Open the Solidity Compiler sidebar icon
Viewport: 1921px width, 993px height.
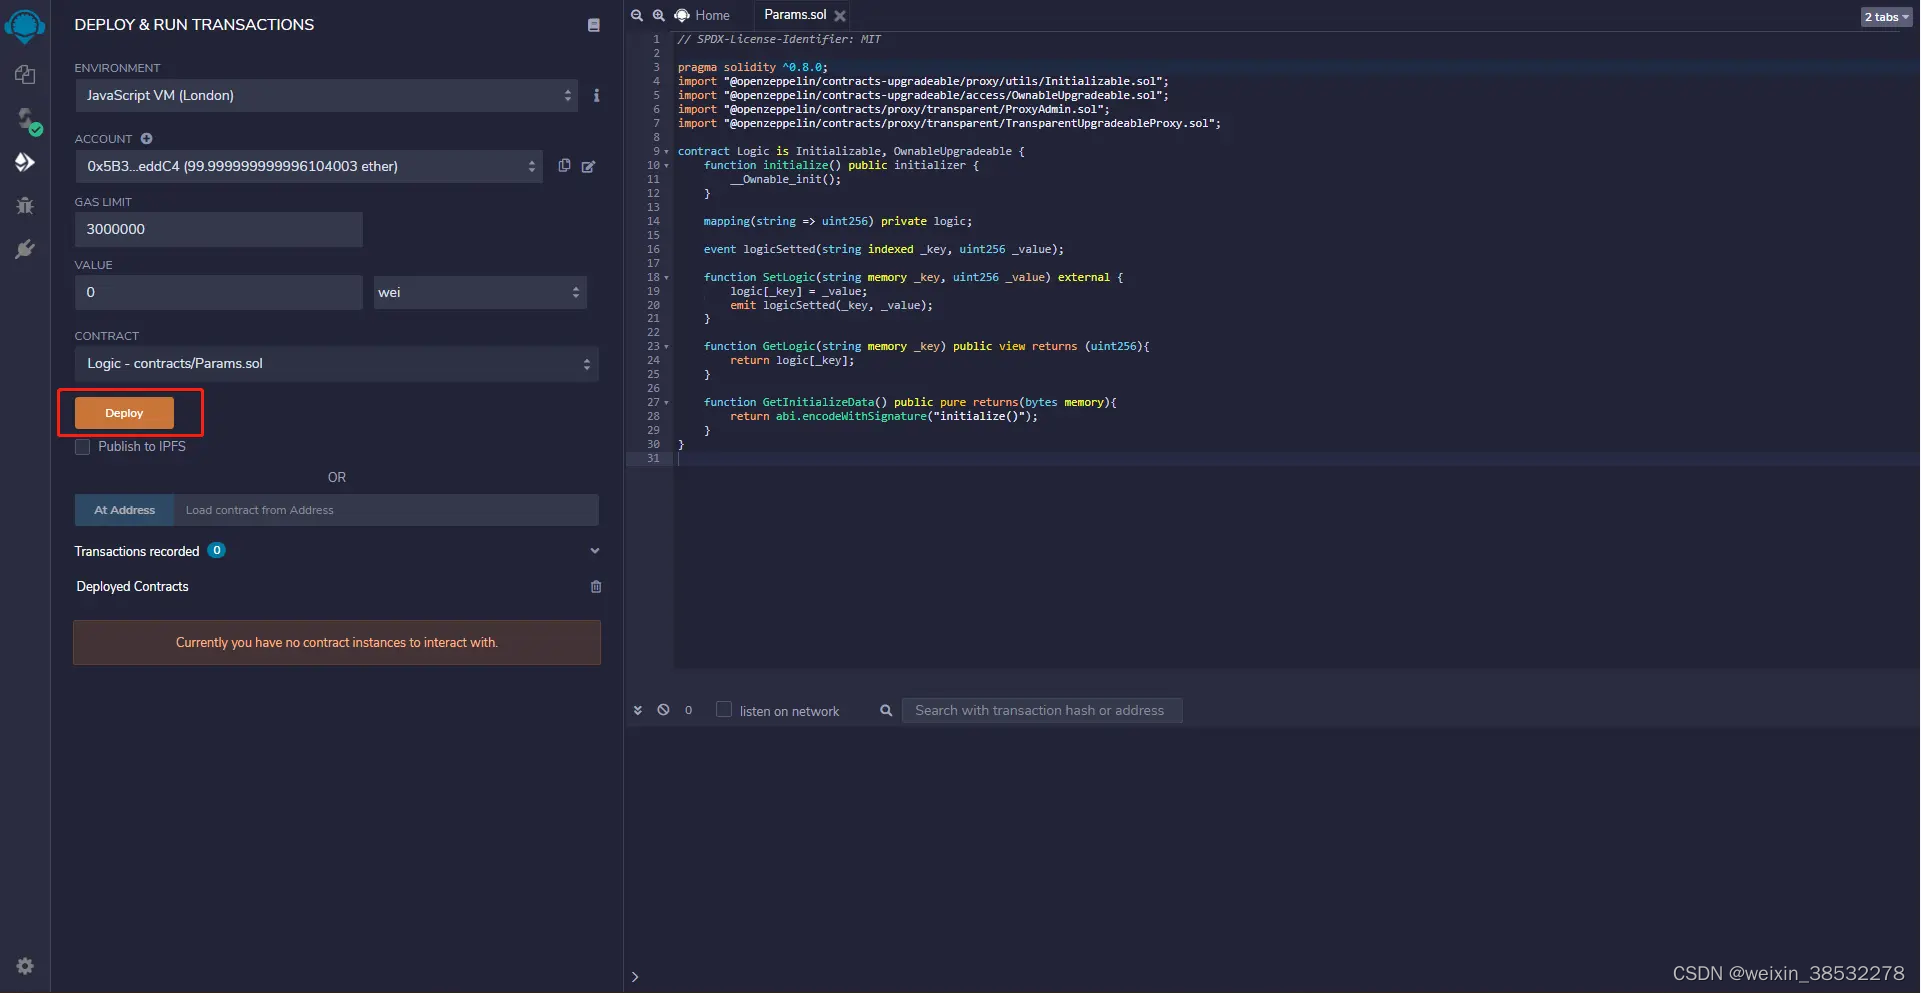click(27, 120)
